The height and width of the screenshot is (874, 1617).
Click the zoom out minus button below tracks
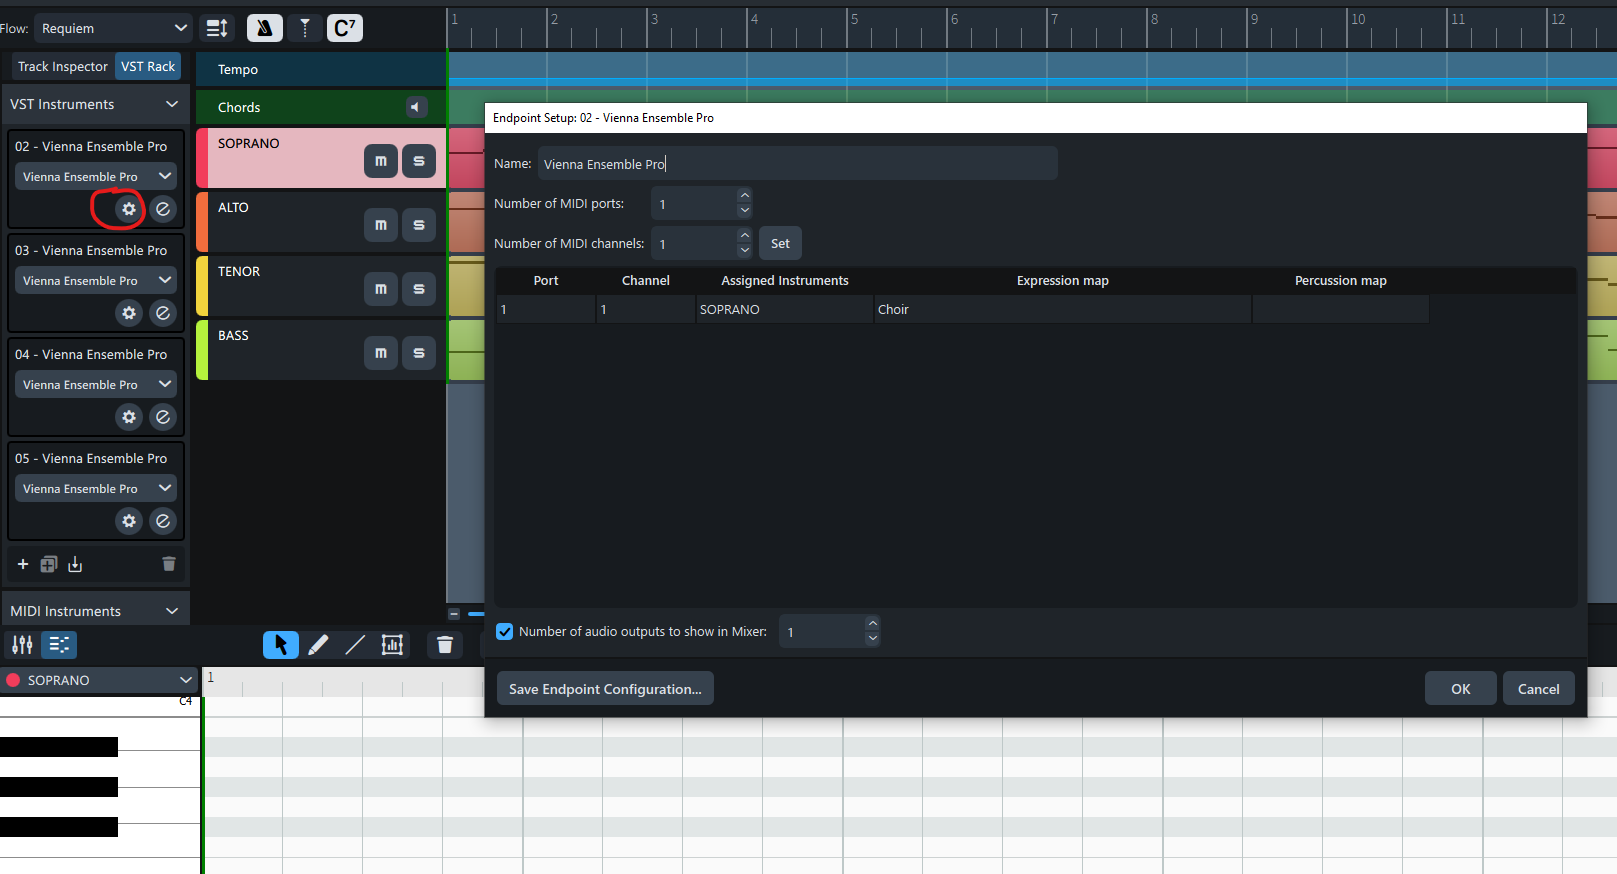point(454,614)
